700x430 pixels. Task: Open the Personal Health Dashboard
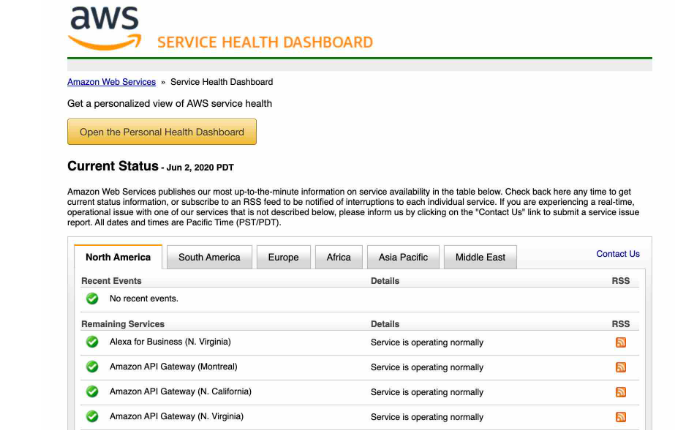162,132
